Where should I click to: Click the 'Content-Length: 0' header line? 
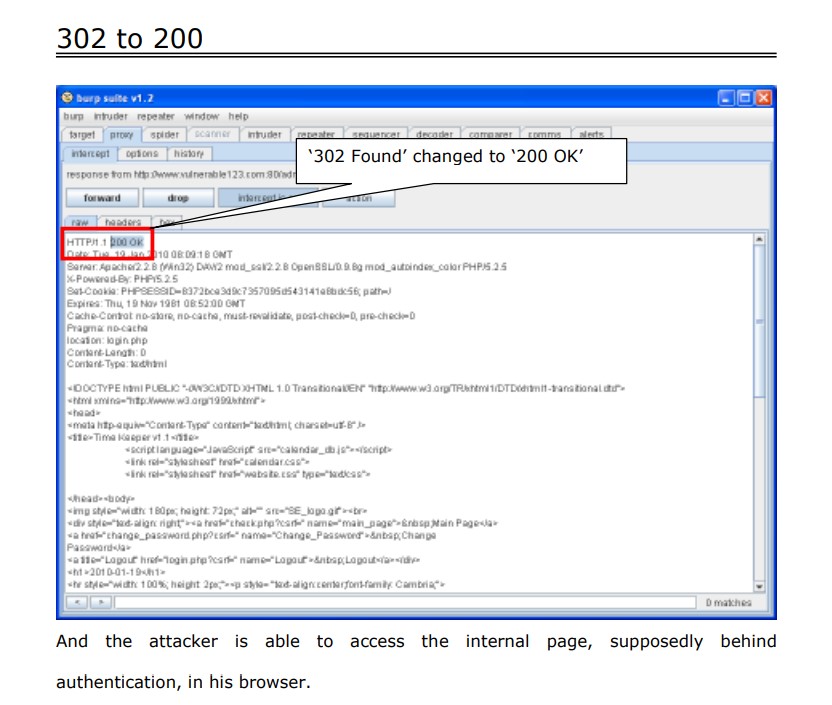(x=106, y=352)
